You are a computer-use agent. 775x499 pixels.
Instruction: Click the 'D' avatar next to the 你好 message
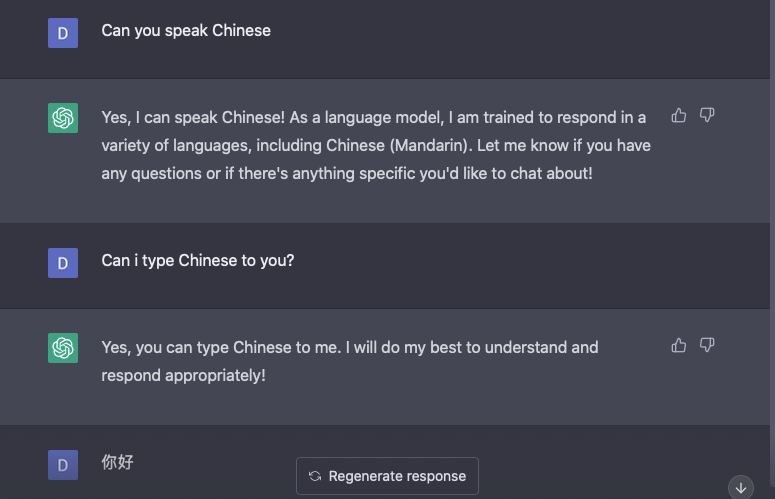point(63,464)
